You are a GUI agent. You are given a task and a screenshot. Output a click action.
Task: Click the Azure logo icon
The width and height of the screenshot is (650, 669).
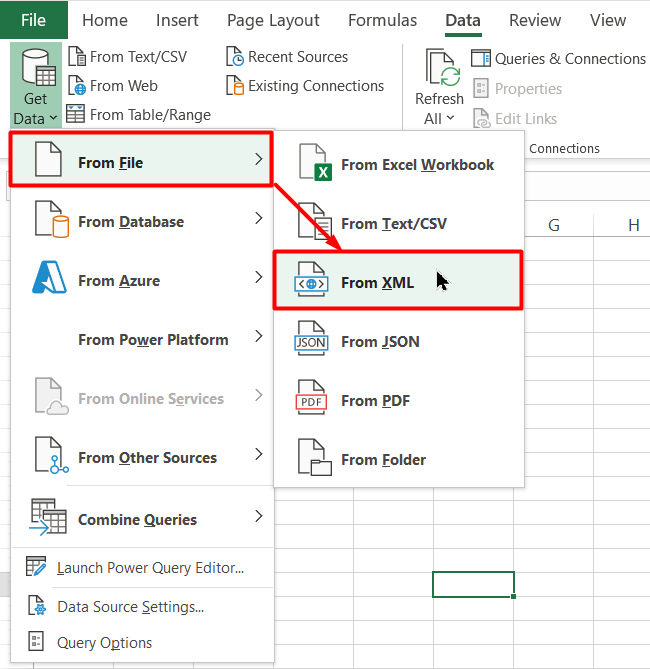50,277
